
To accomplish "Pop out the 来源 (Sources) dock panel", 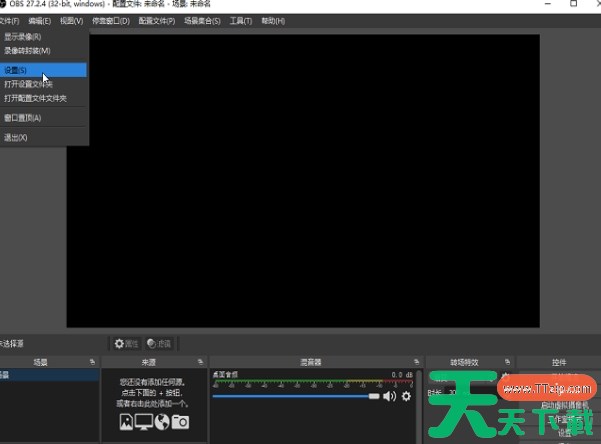I will 200,361.
